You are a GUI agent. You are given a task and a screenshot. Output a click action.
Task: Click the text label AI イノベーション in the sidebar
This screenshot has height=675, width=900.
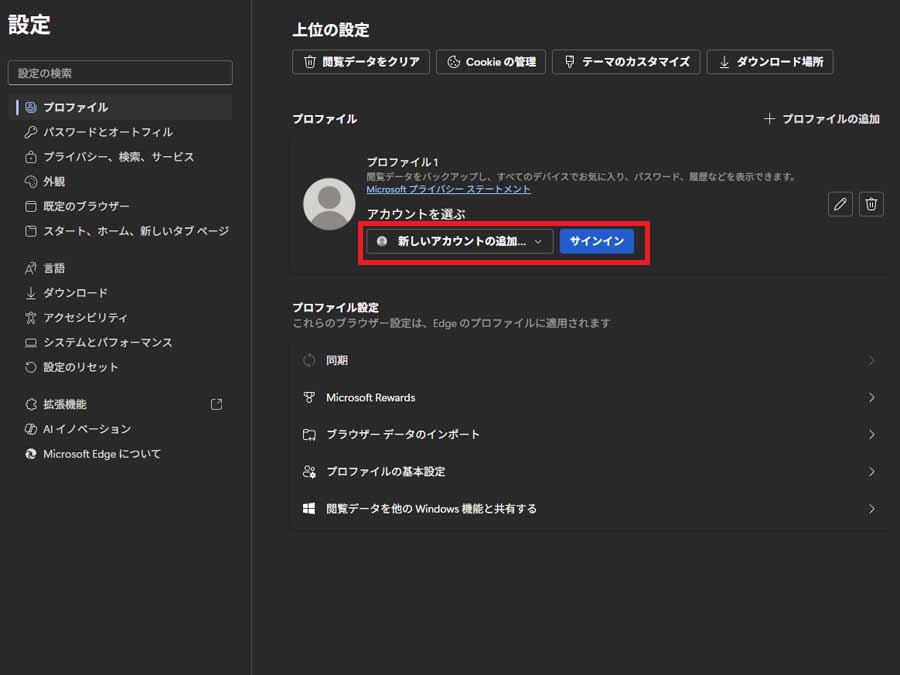click(x=87, y=429)
